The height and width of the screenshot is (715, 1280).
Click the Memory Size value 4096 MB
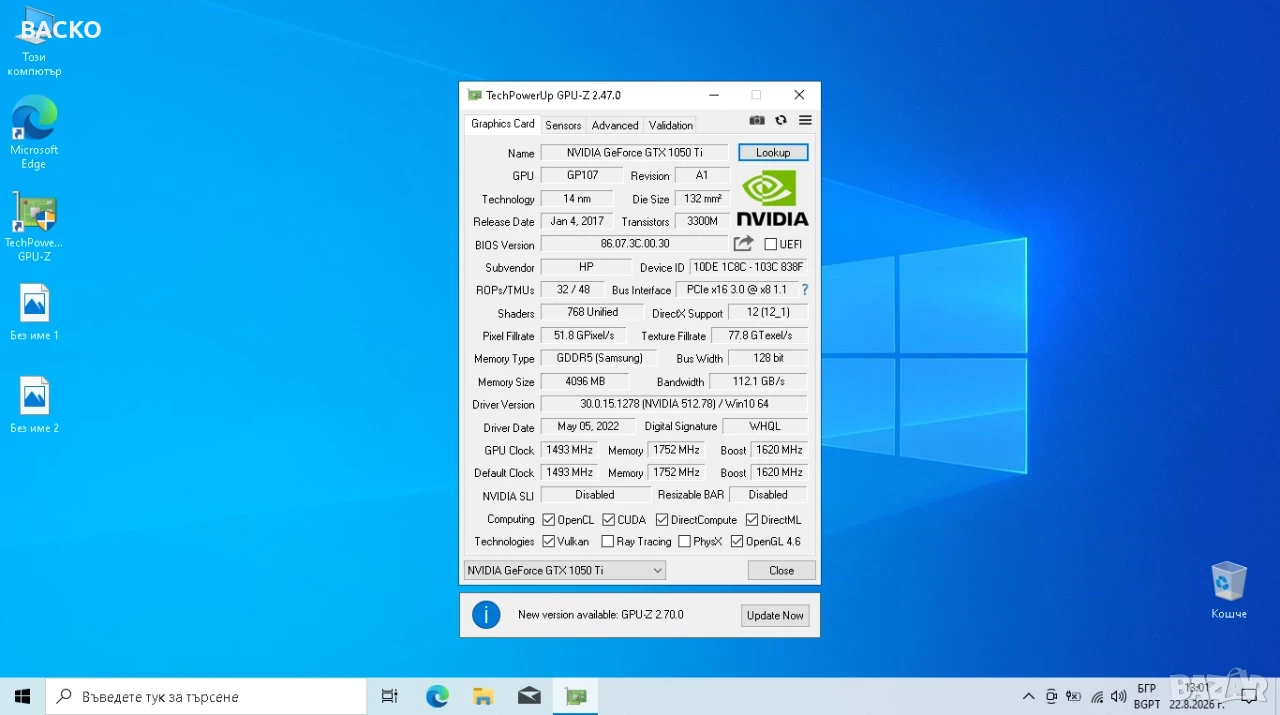[x=585, y=381]
